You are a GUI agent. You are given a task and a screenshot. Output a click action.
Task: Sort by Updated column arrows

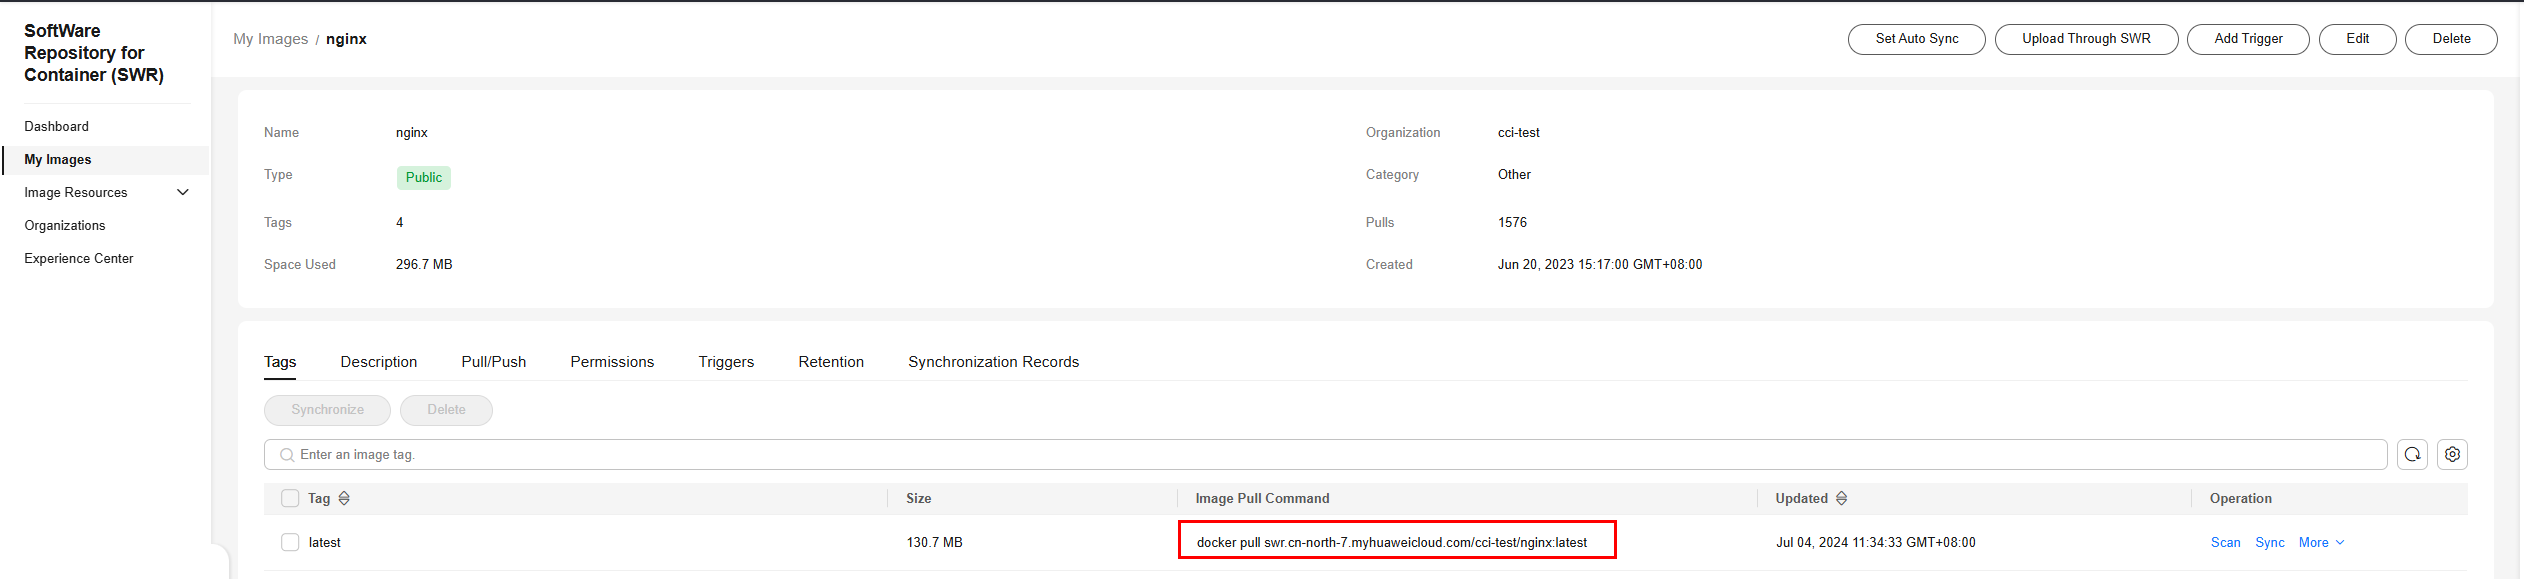click(1841, 498)
